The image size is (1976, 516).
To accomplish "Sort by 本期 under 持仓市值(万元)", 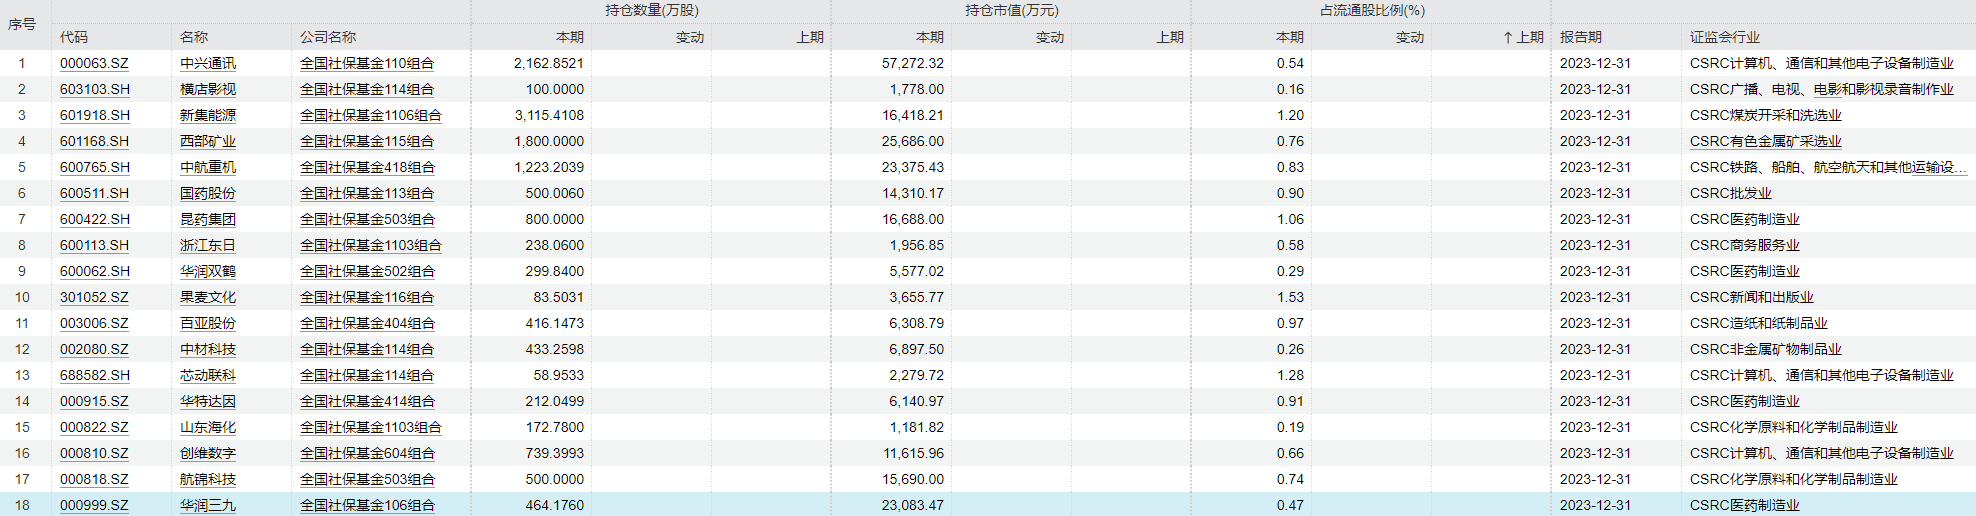I will [930, 37].
